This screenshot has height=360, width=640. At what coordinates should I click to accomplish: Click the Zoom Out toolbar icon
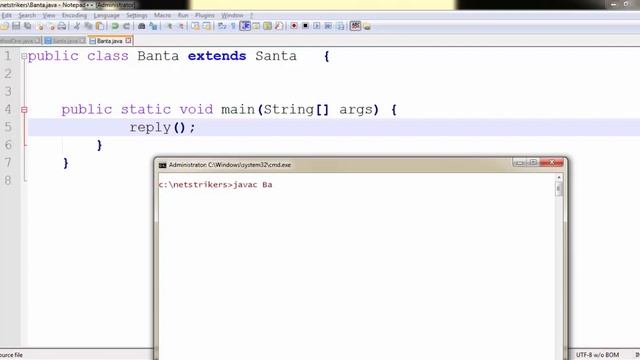[180, 26]
